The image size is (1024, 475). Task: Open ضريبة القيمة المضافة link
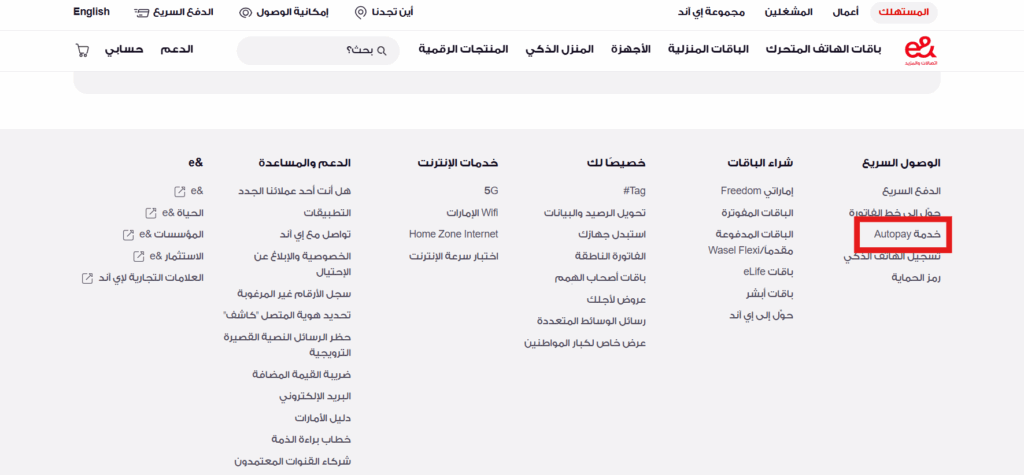(302, 374)
